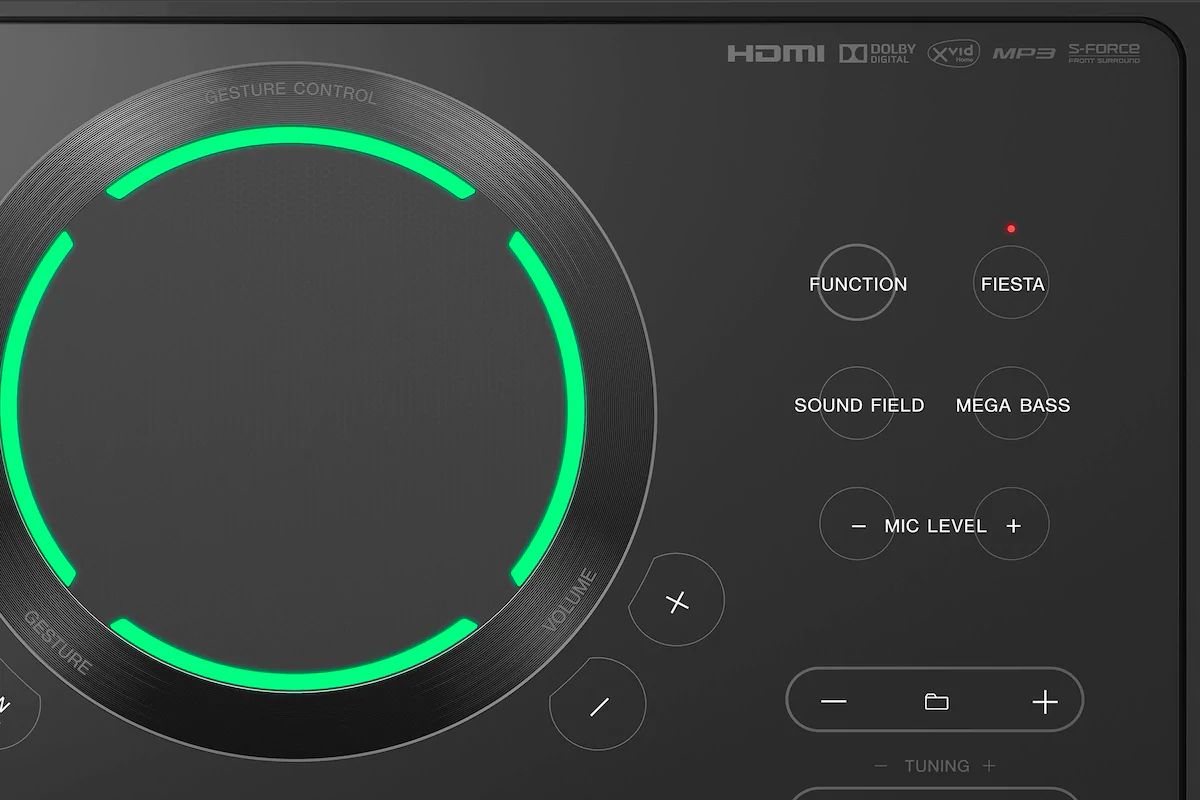Tap the red indicator light above FIESTA
Image resolution: width=1200 pixels, height=800 pixels.
1011,229
